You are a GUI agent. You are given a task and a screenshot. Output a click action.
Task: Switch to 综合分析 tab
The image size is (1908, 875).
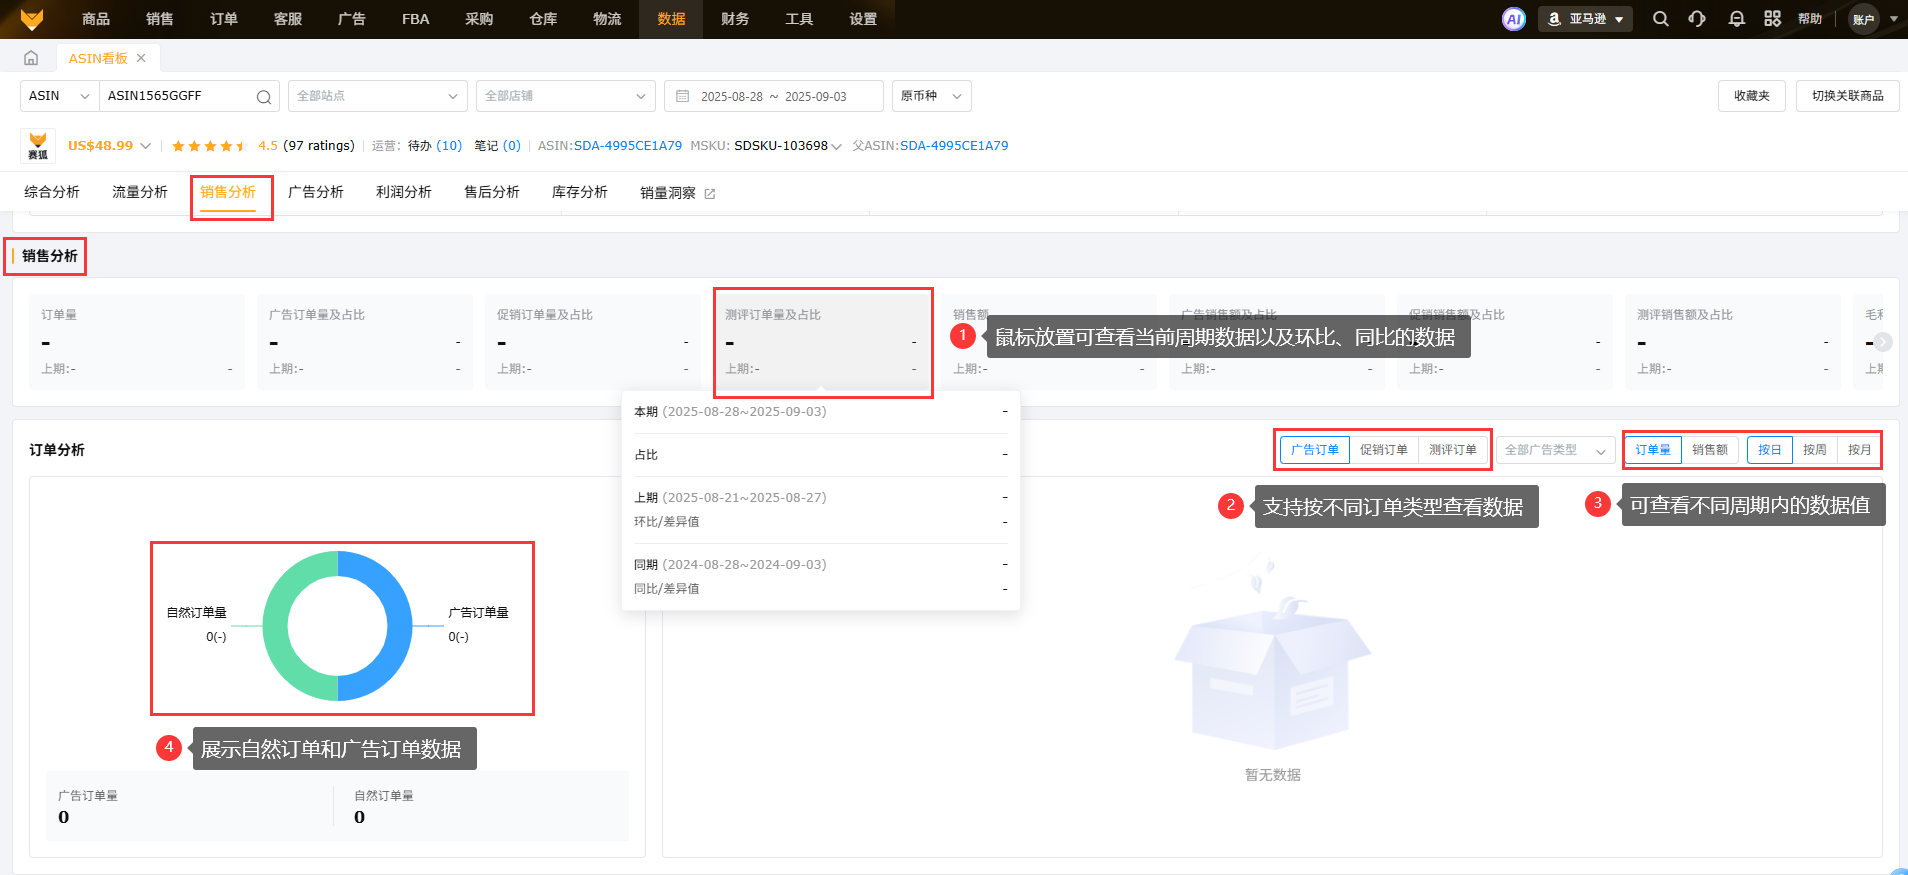pyautogui.click(x=52, y=192)
